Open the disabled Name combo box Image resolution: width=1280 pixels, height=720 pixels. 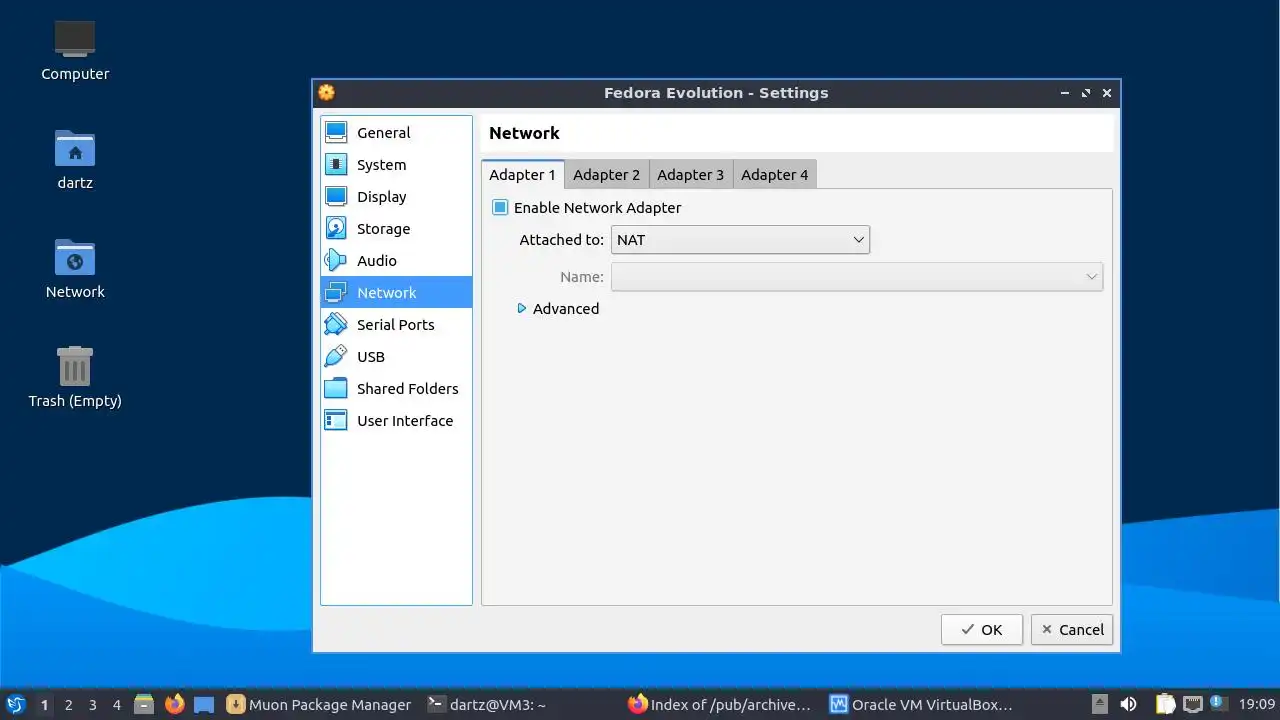(857, 277)
